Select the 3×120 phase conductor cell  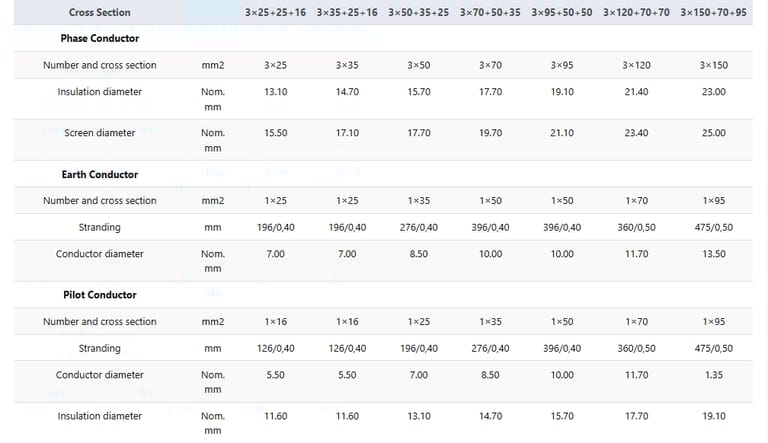(636, 65)
